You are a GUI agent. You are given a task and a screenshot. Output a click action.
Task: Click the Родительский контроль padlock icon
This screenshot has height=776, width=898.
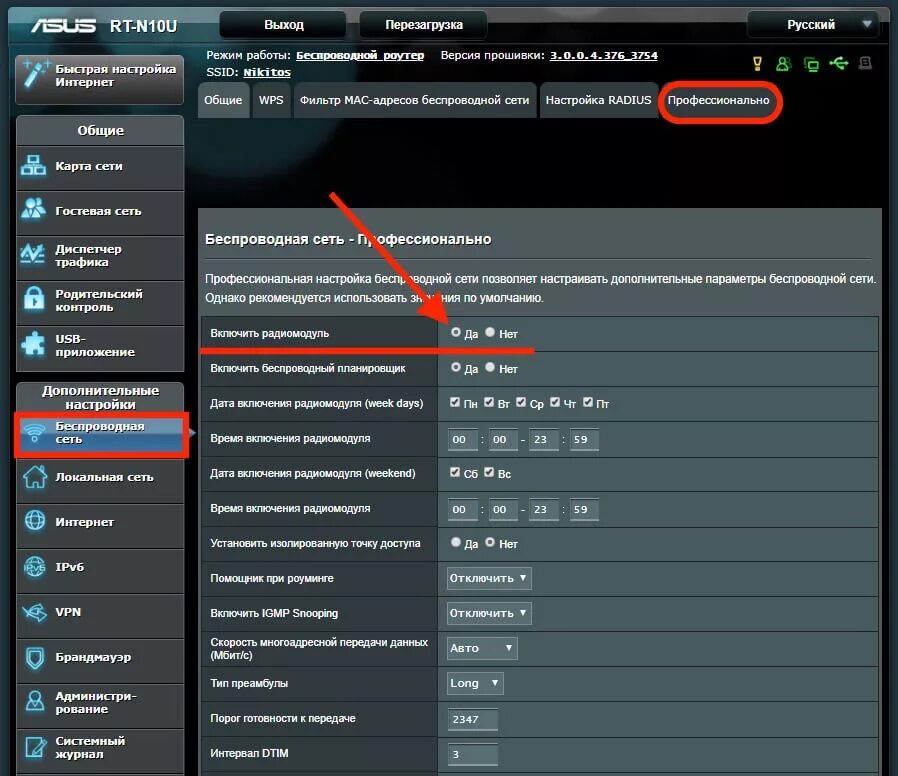pos(34,298)
